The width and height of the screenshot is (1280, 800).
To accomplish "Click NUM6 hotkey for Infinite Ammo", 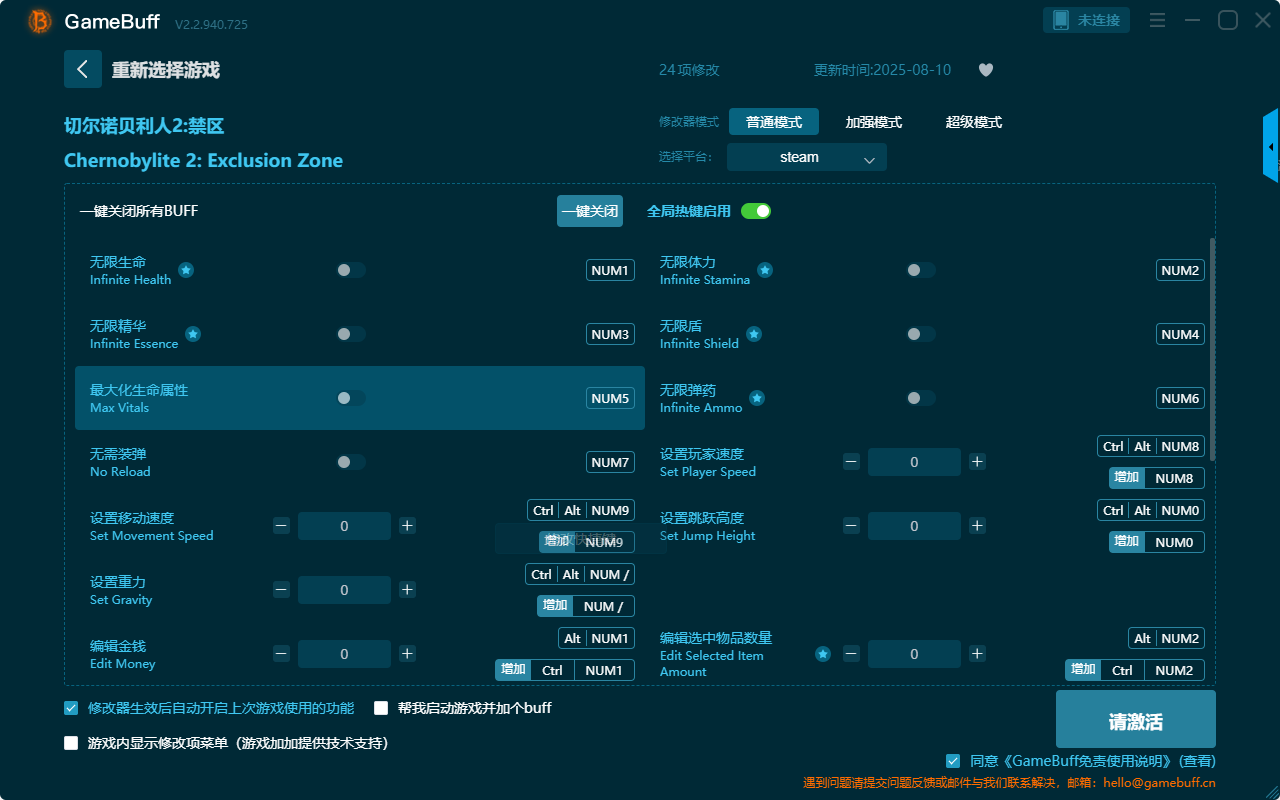I will pos(1180,398).
